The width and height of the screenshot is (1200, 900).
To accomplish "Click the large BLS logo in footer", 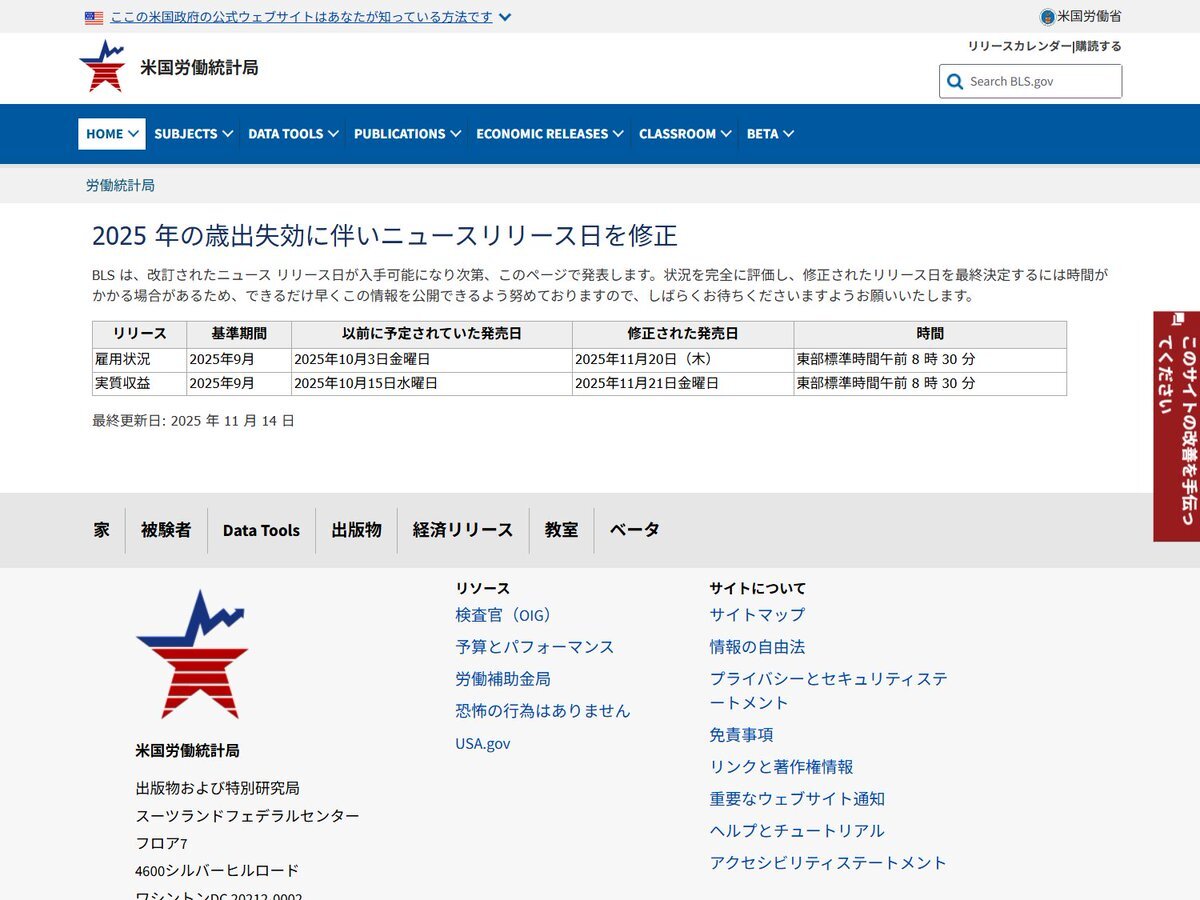I will (192, 654).
